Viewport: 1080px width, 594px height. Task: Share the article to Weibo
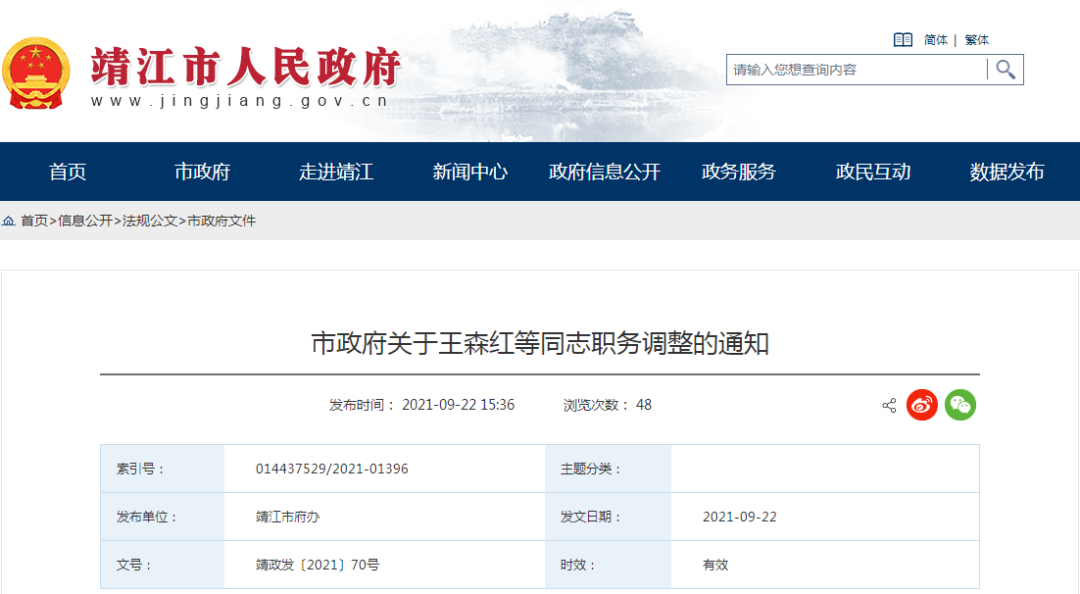point(922,404)
